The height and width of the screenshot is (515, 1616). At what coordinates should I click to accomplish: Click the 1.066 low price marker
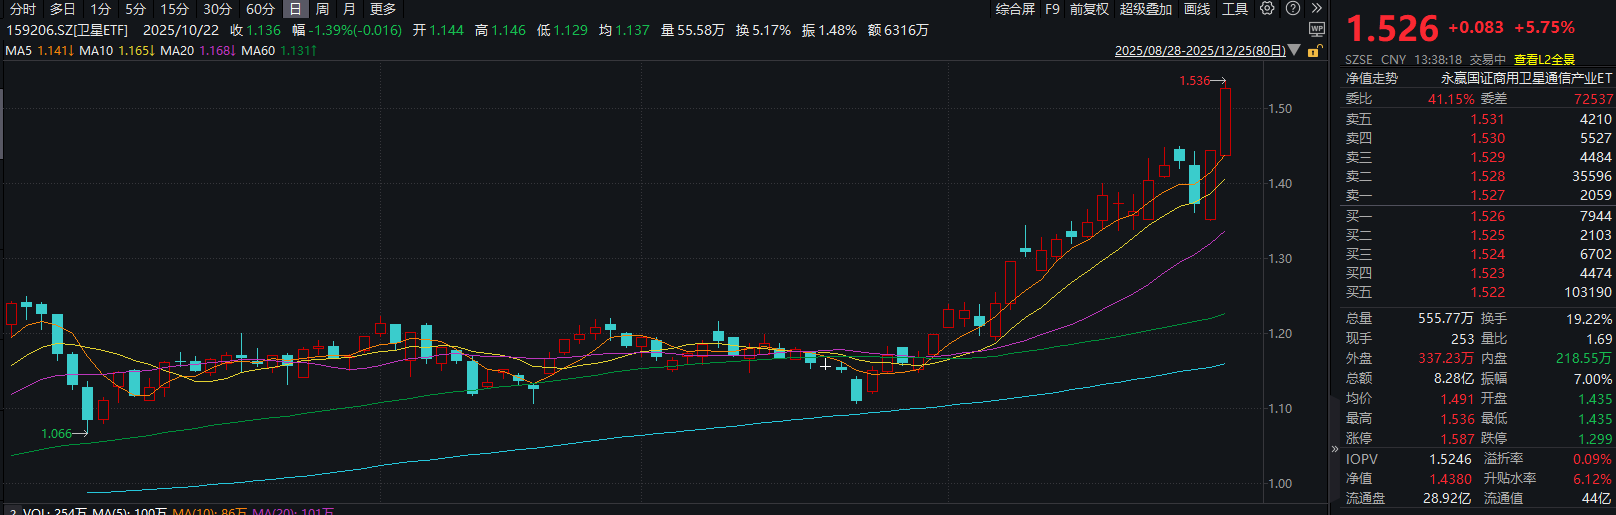point(56,434)
